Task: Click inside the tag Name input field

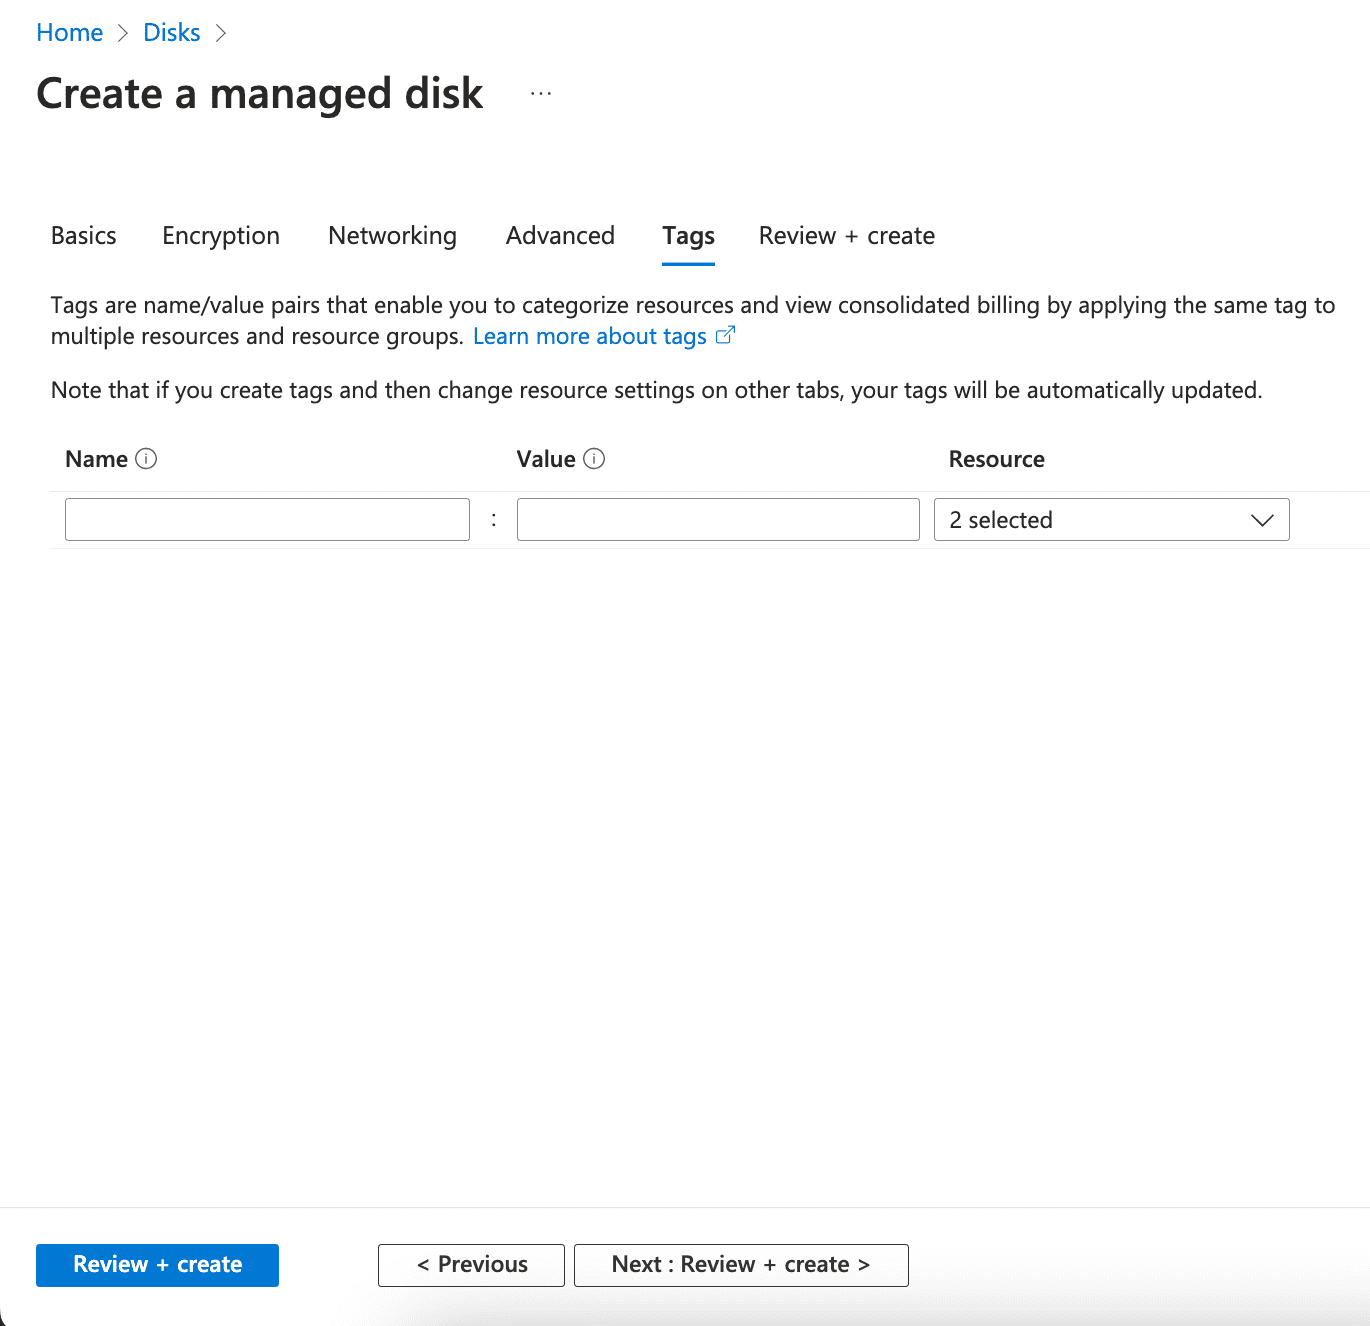Action: pos(267,519)
